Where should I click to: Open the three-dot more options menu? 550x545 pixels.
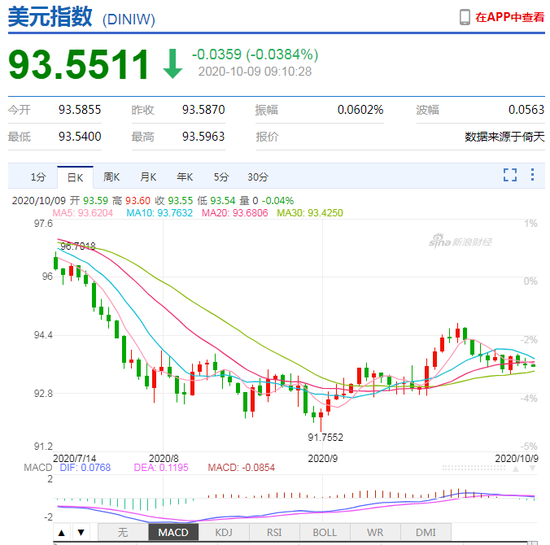point(532,175)
